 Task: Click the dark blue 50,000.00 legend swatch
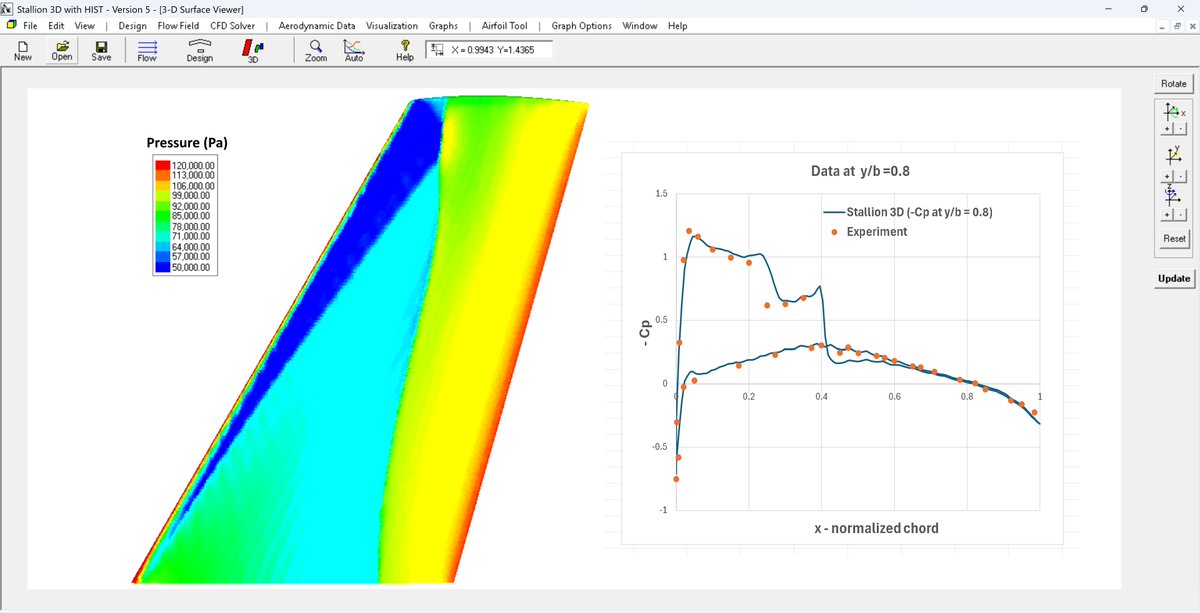point(163,268)
